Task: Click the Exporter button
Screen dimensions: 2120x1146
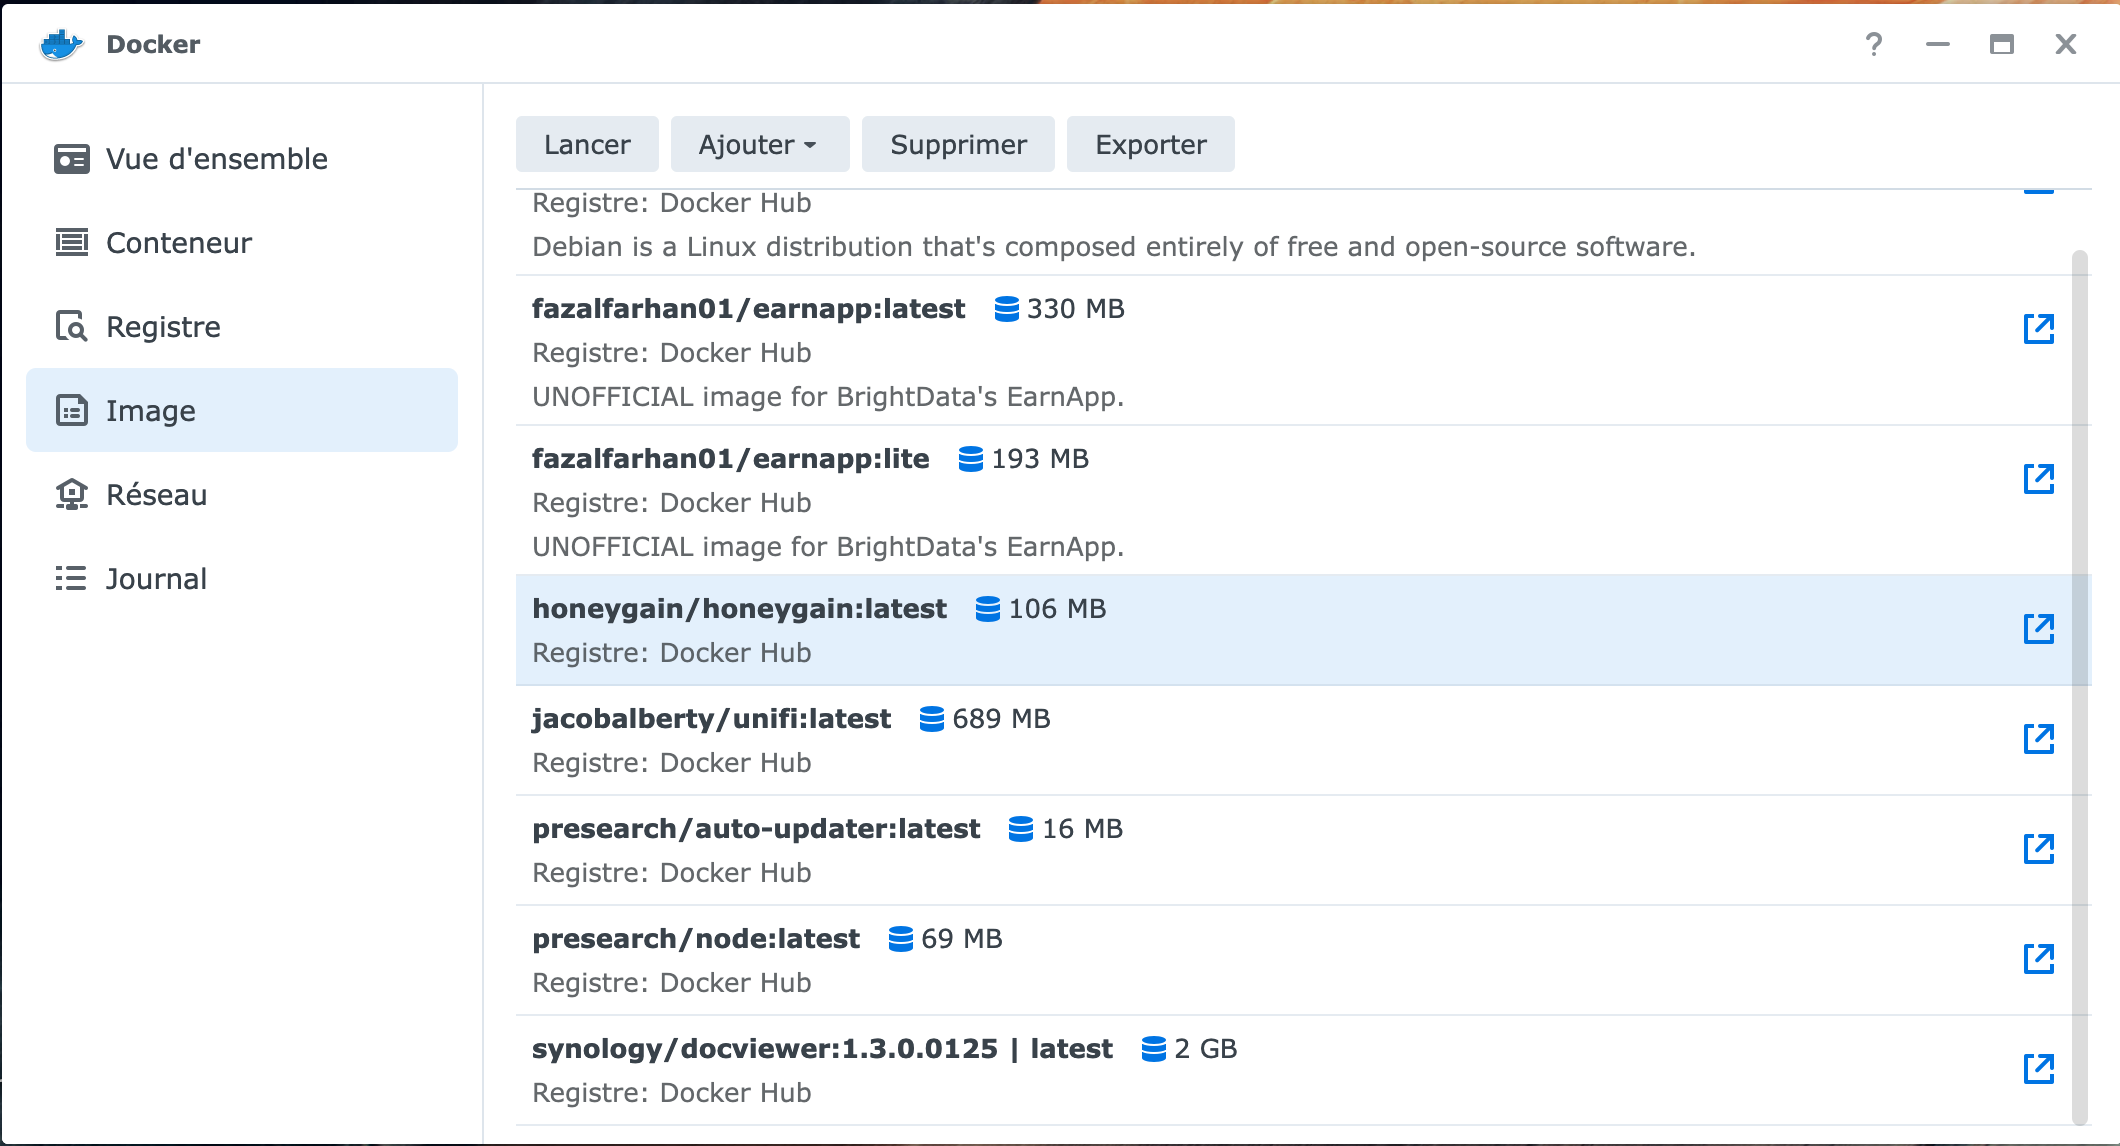Action: coord(1151,145)
